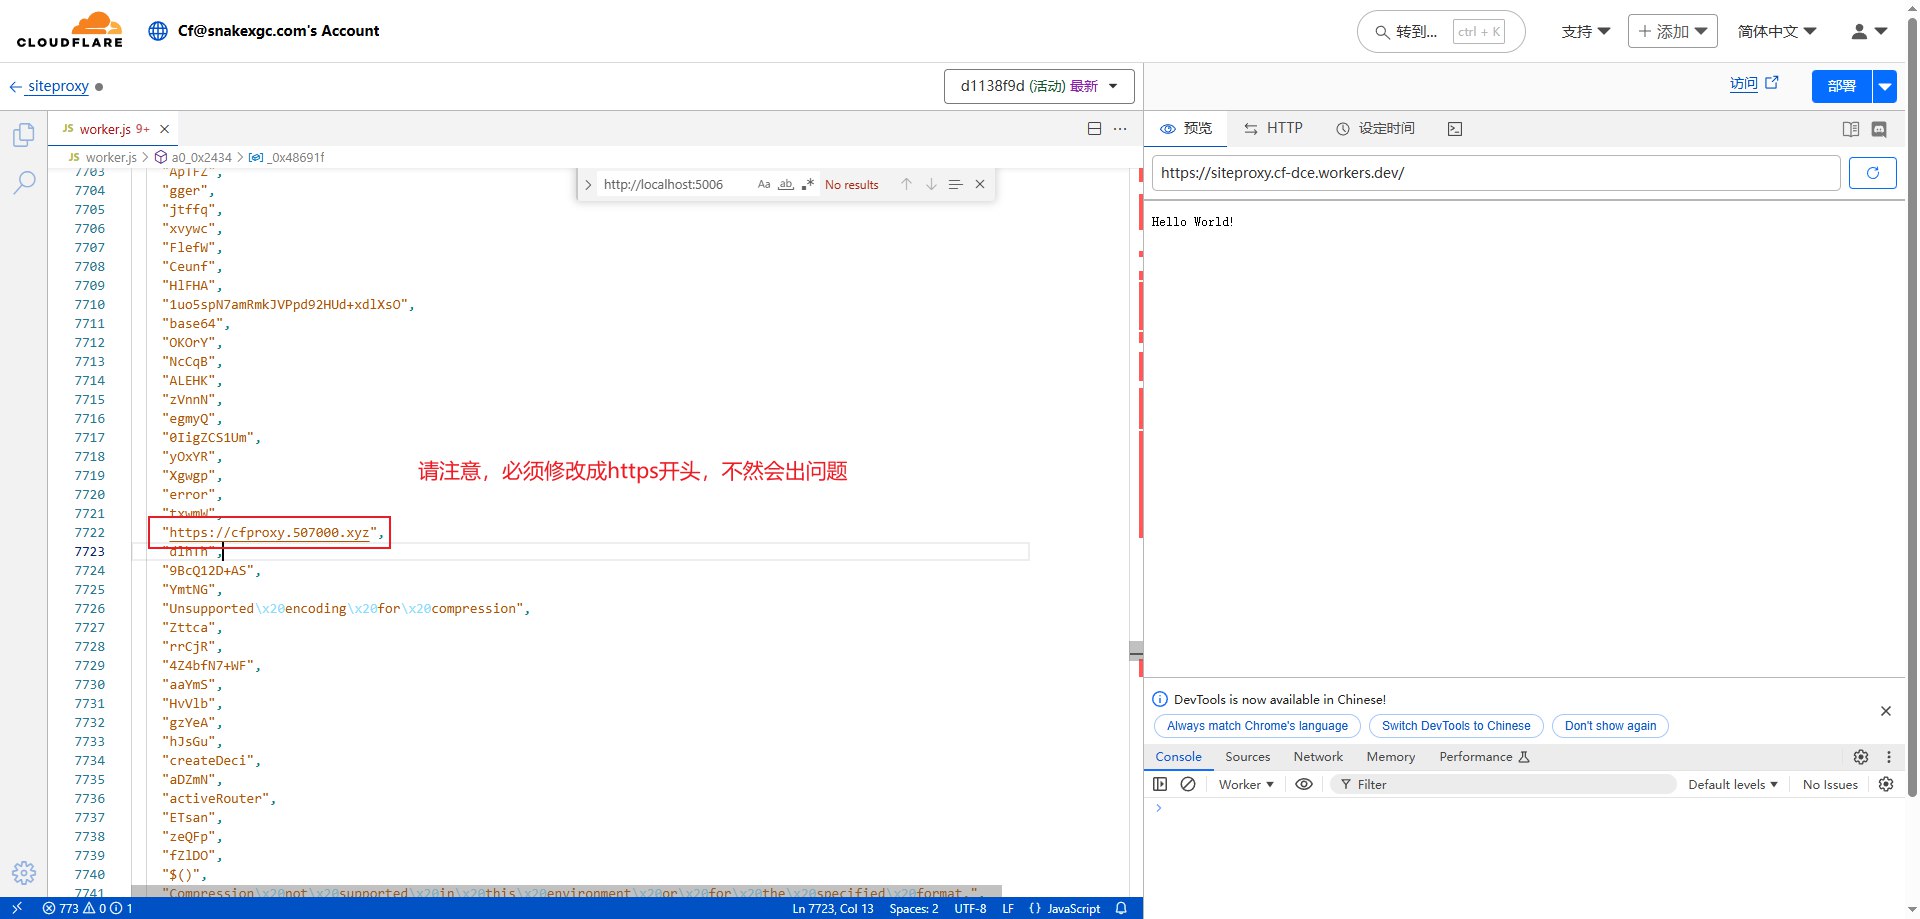Screen dimensions: 1920x919
Task: Toggle find in selection icon
Action: [x=955, y=184]
